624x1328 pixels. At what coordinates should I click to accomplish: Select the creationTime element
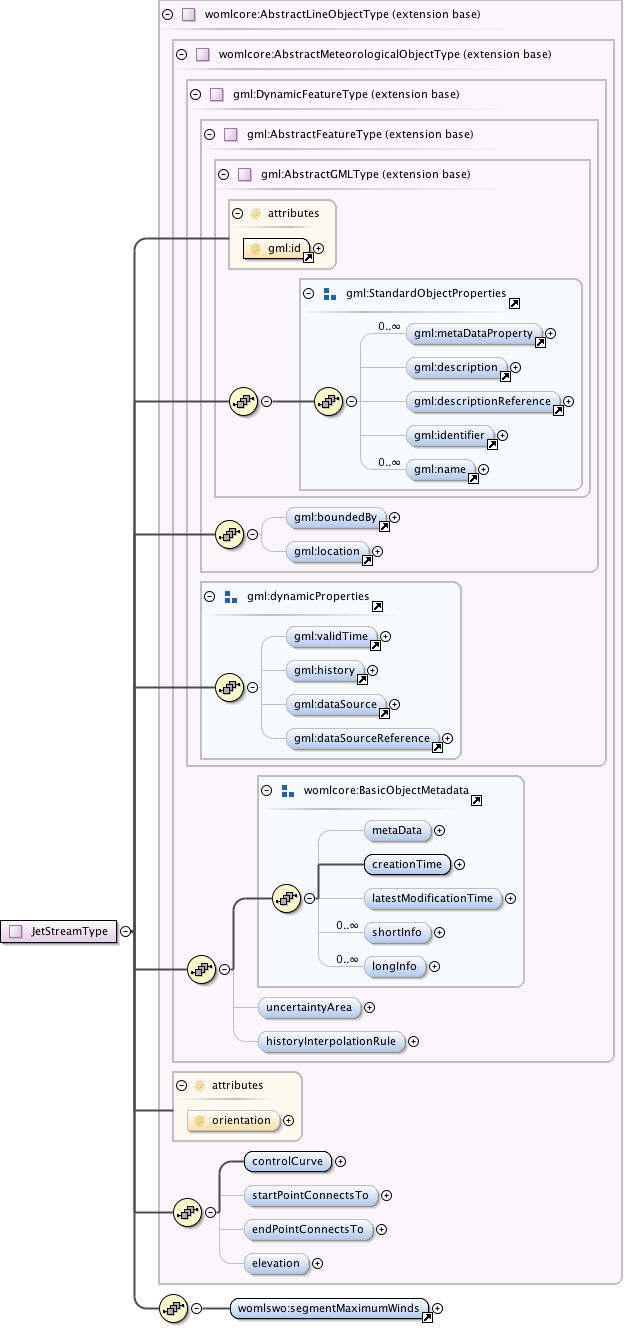[x=408, y=864]
